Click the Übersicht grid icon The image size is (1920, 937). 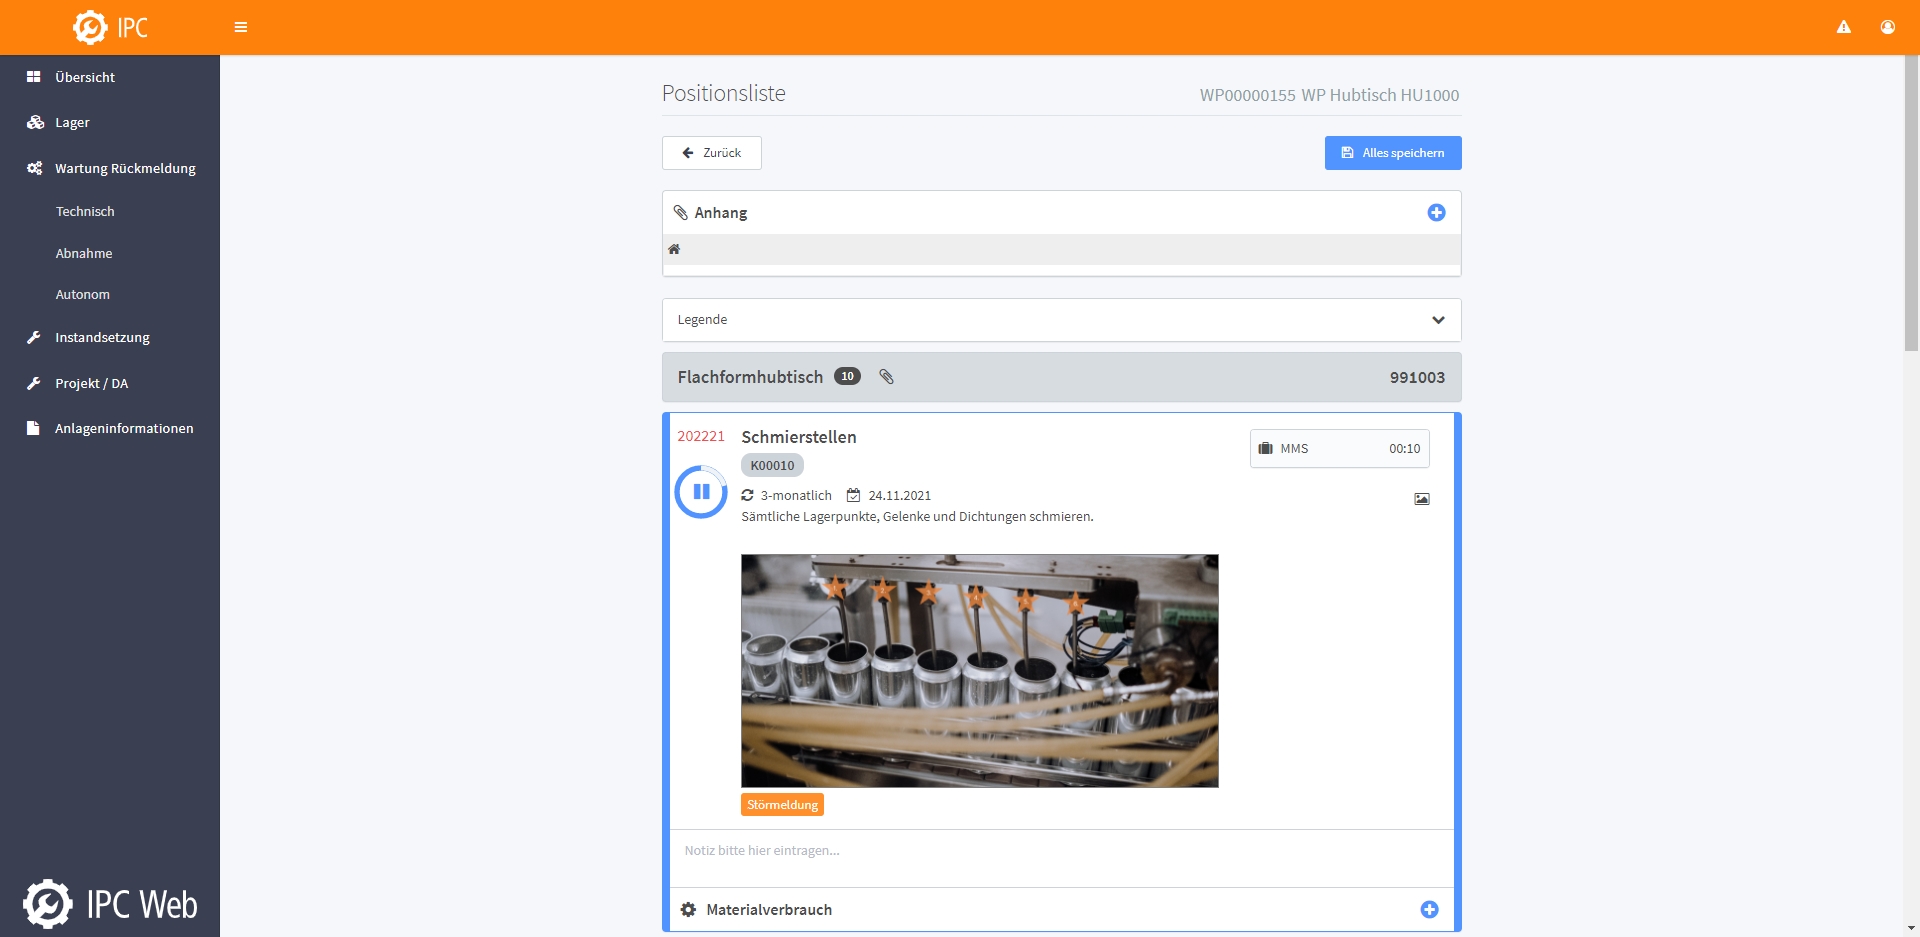(34, 77)
